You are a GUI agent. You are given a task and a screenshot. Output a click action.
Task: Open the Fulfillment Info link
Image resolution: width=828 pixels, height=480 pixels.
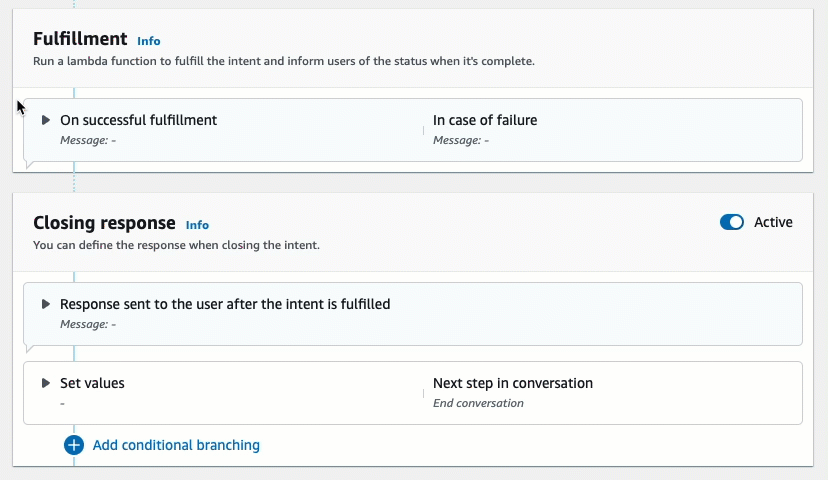coord(149,41)
